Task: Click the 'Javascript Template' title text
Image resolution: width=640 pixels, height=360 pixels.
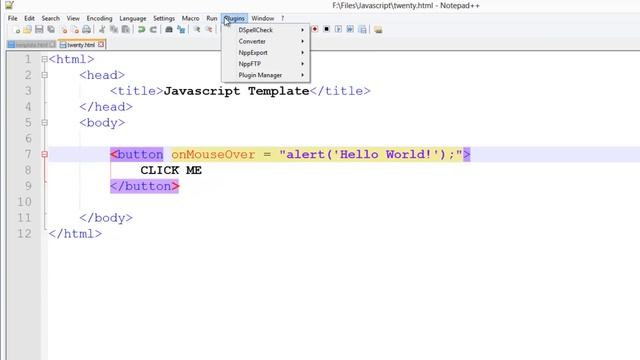Action: click(x=236, y=91)
